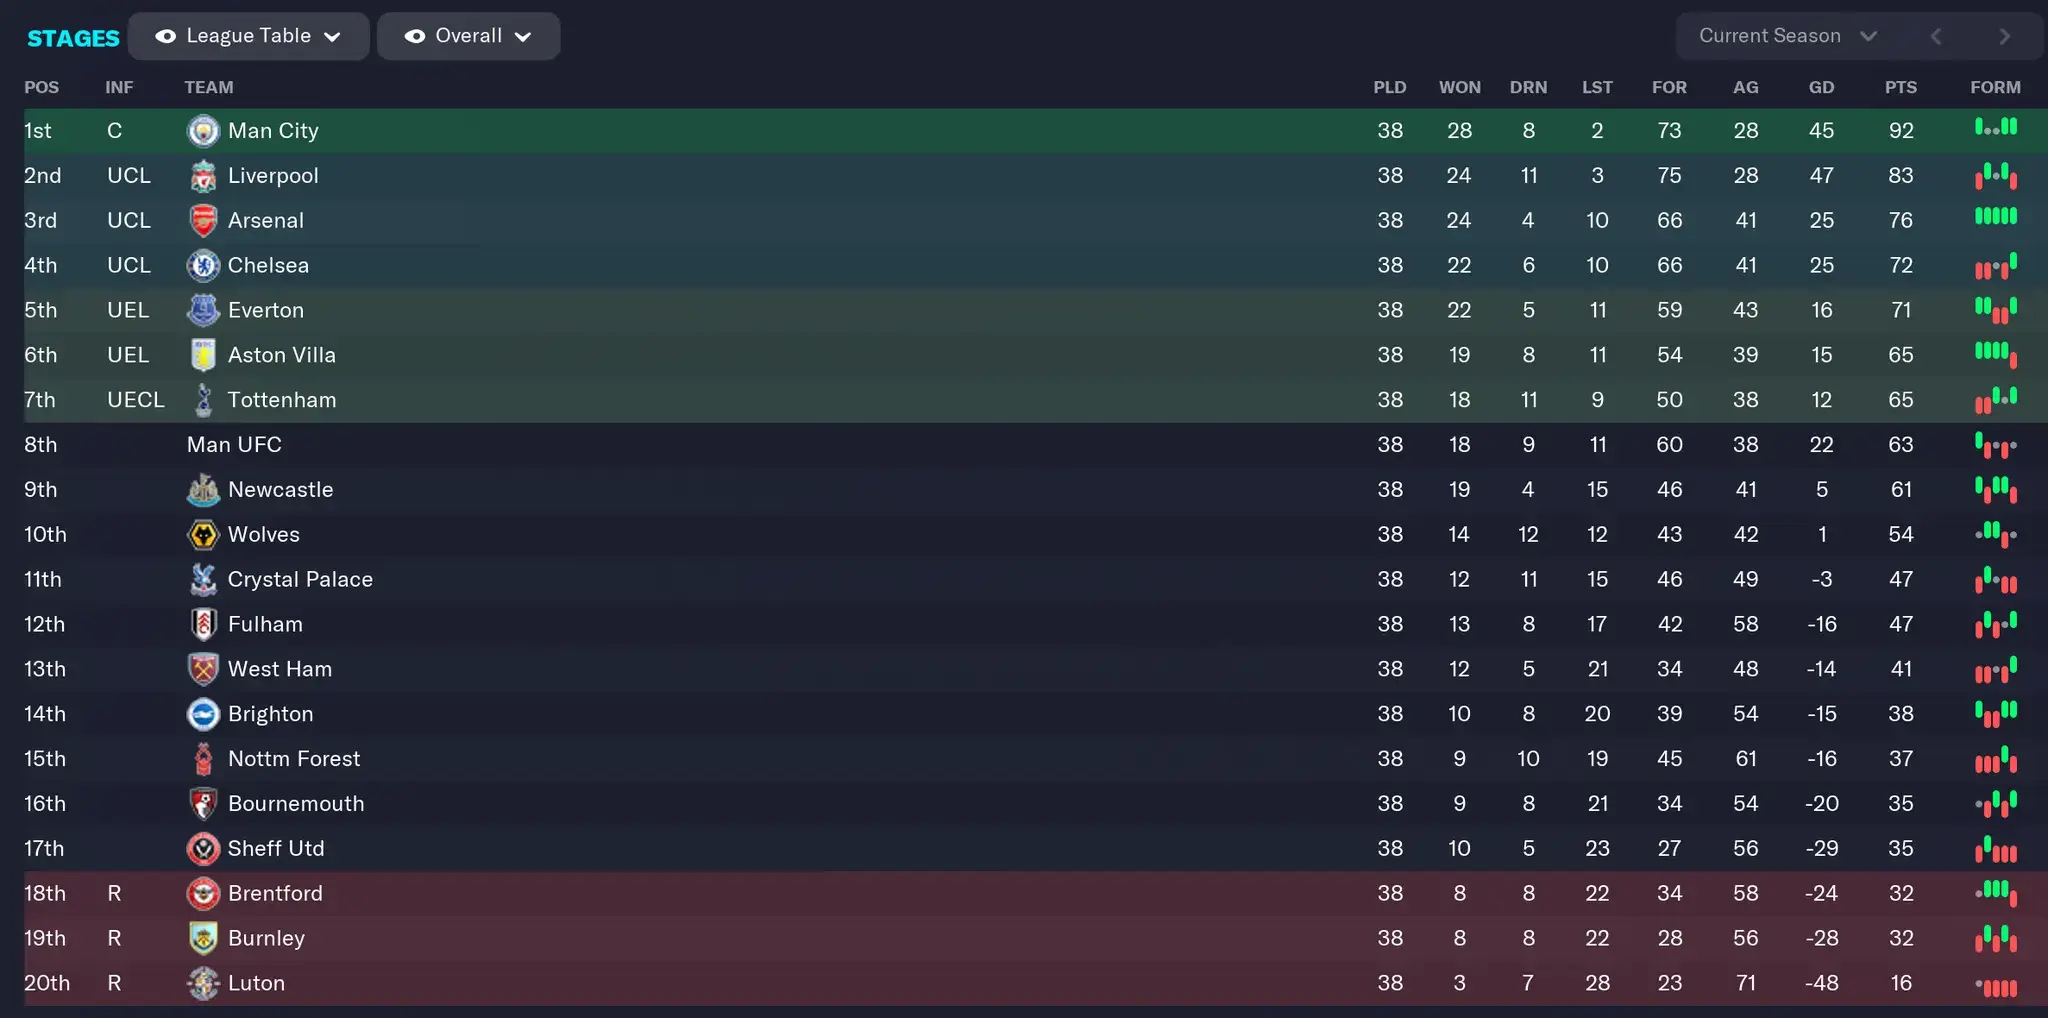Go to the next season arrow
This screenshot has width=2048, height=1018.
click(2004, 36)
